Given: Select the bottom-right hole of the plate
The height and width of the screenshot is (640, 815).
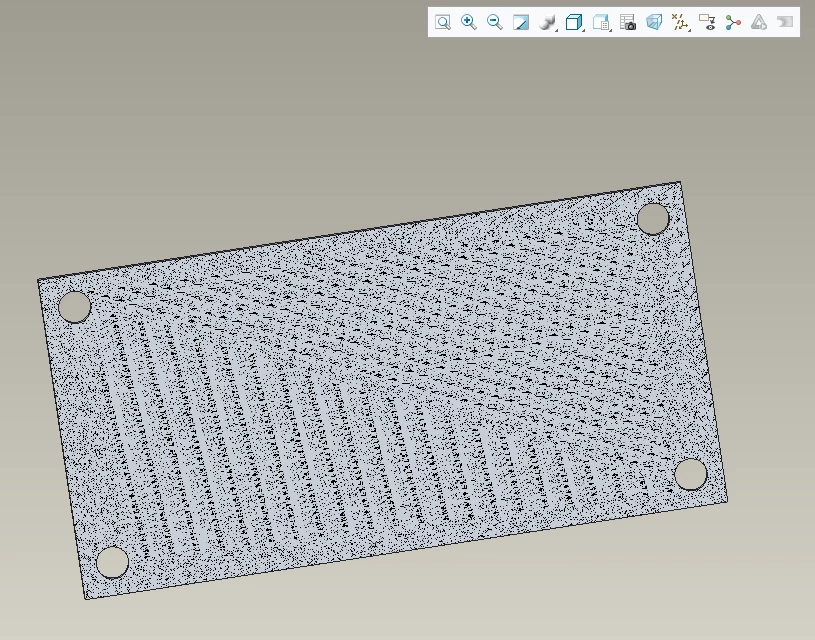Looking at the screenshot, I should (x=691, y=475).
